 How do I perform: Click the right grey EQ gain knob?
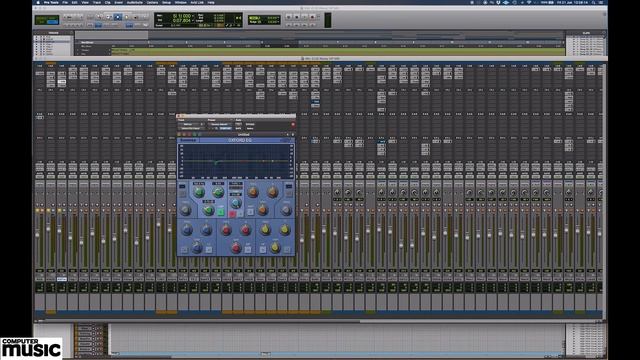[286, 210]
